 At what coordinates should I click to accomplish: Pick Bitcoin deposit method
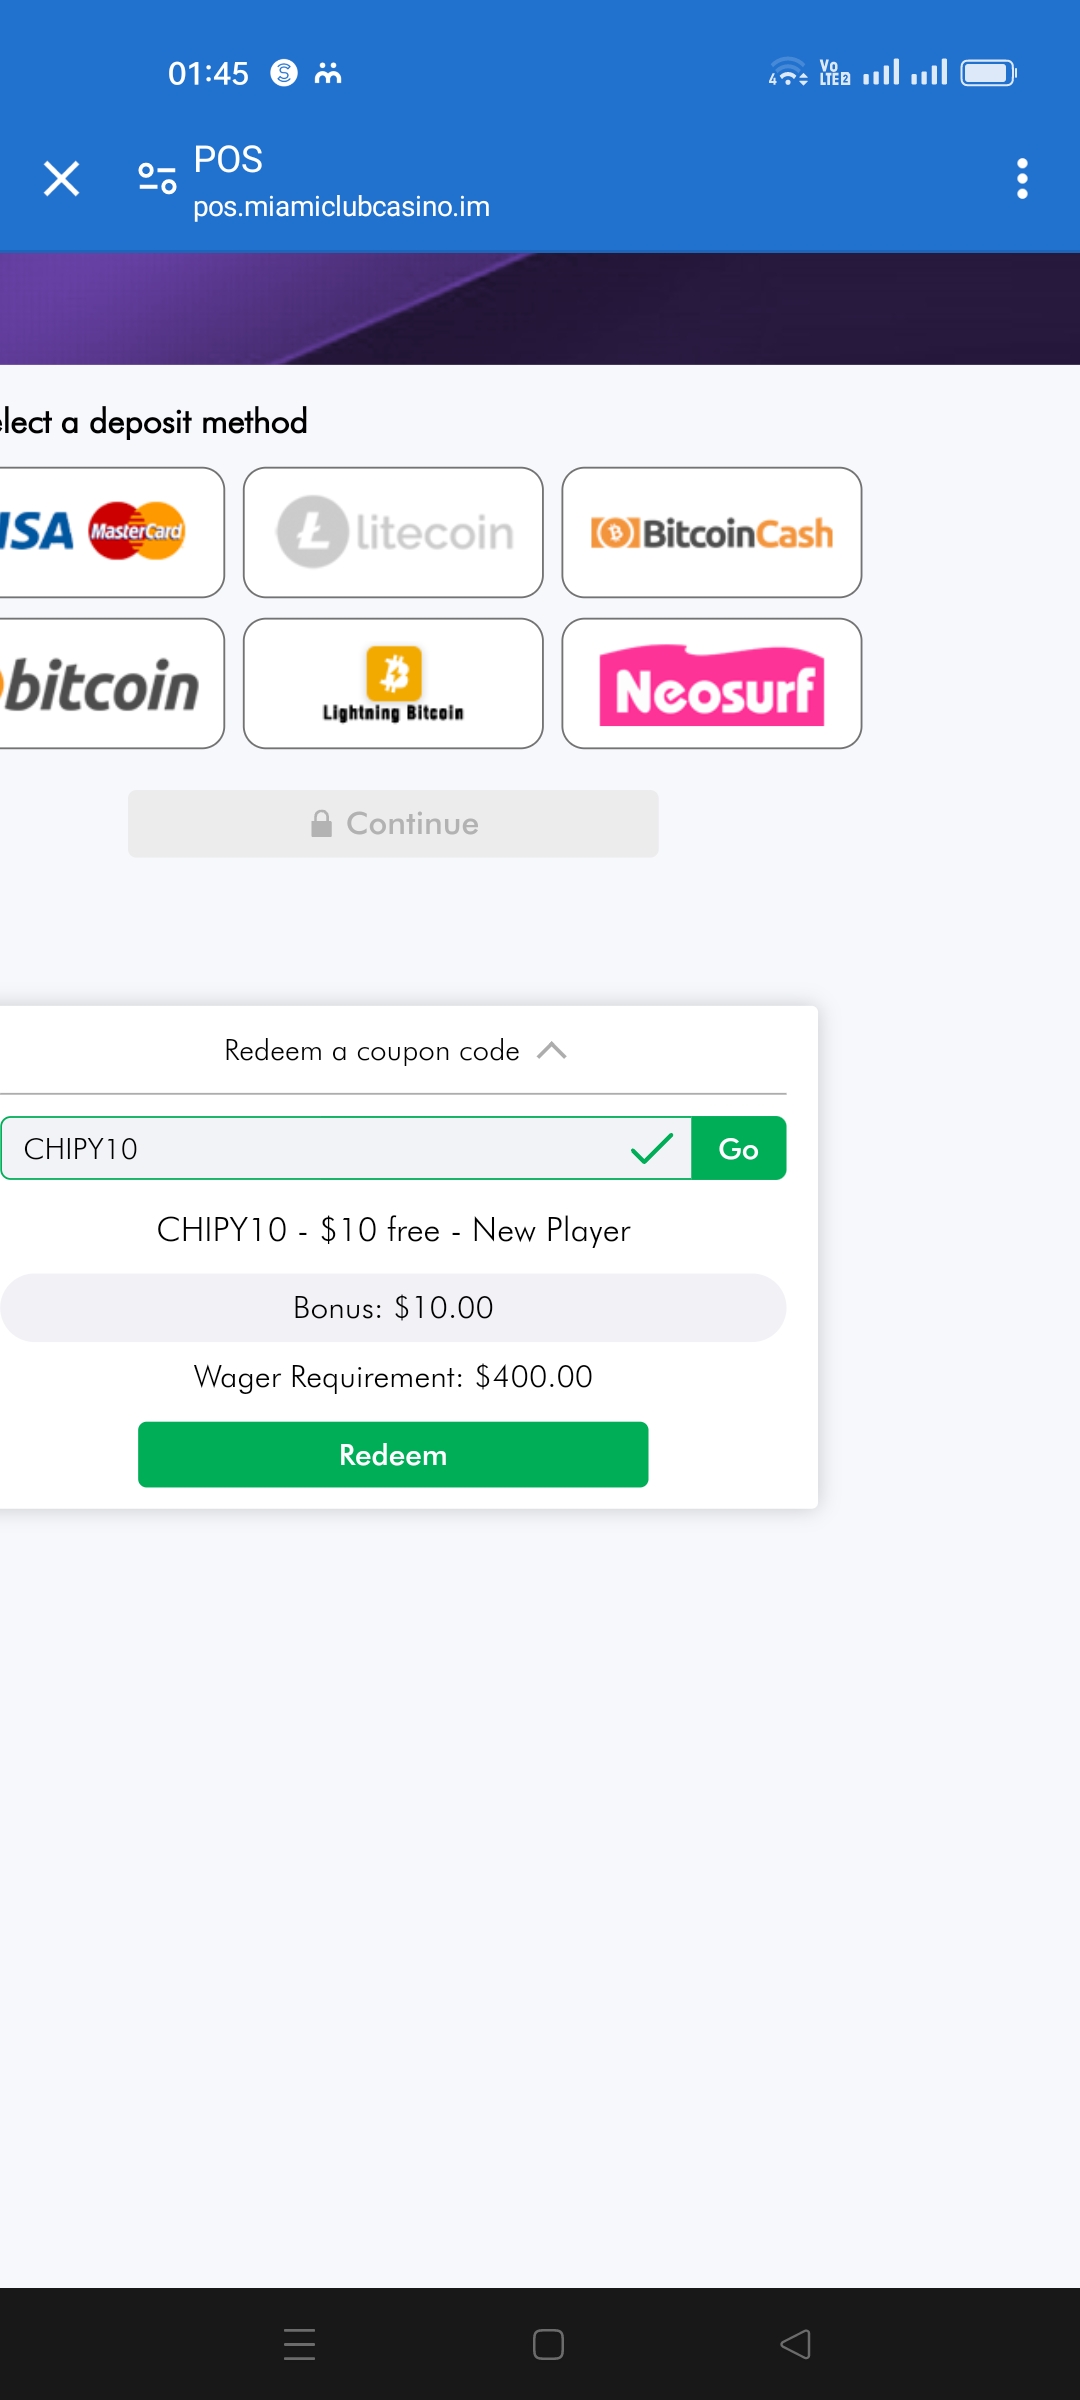[x=110, y=684]
